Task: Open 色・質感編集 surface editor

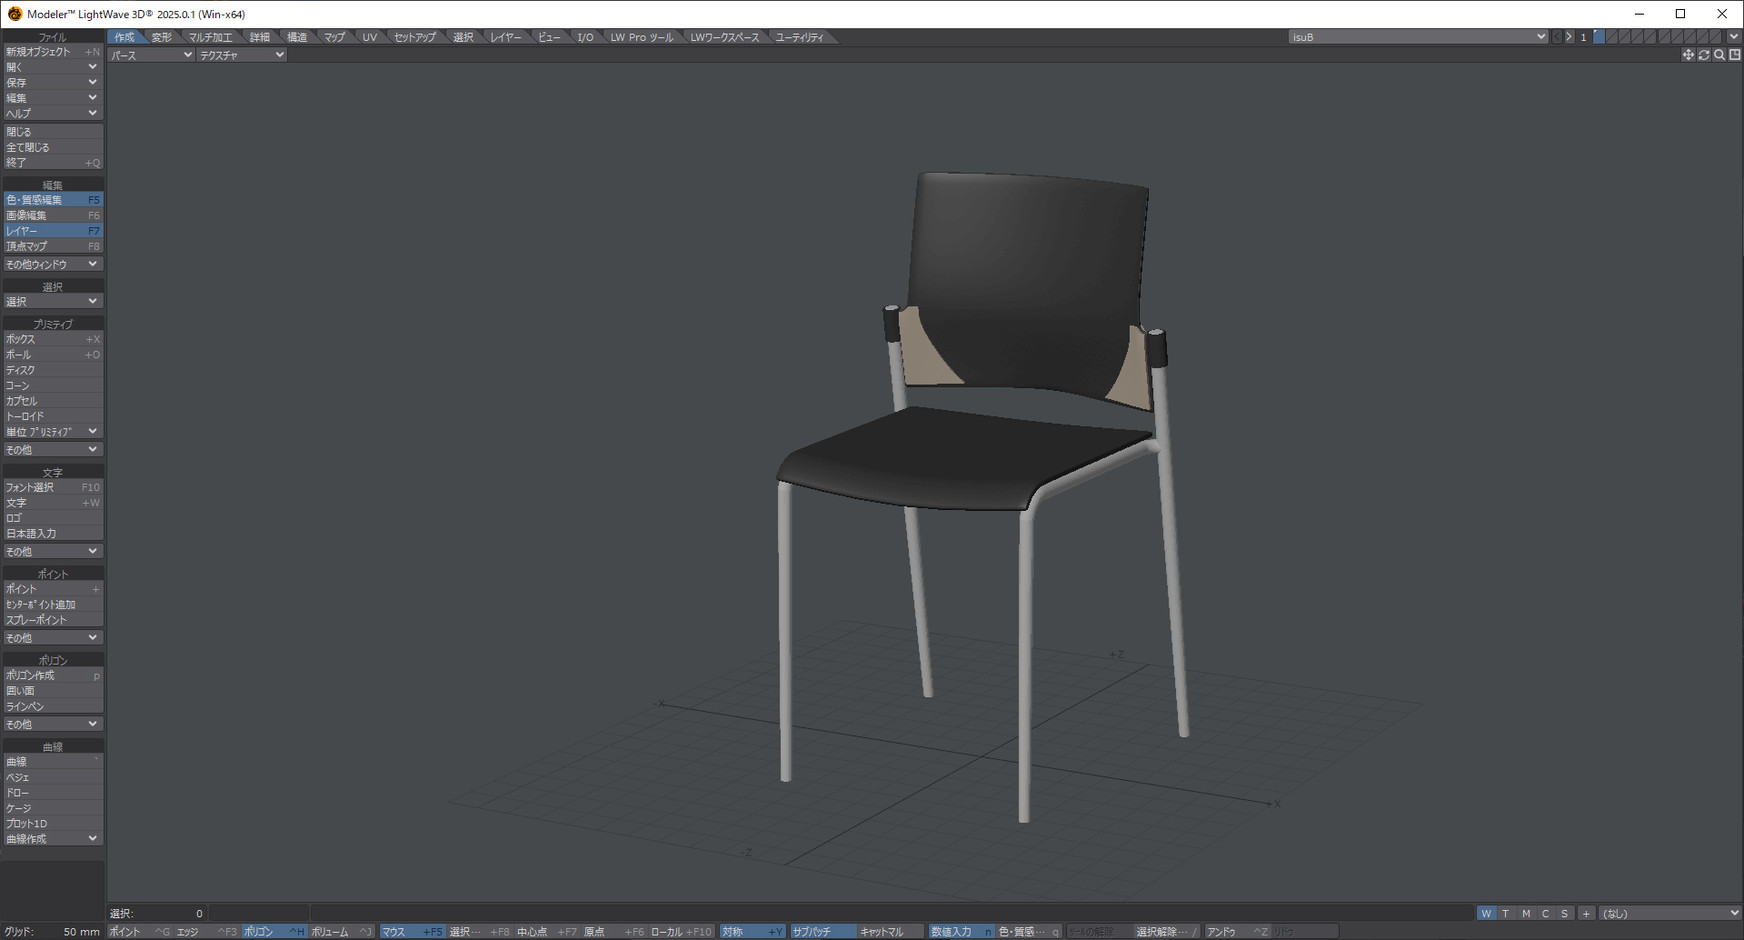Action: 52,200
